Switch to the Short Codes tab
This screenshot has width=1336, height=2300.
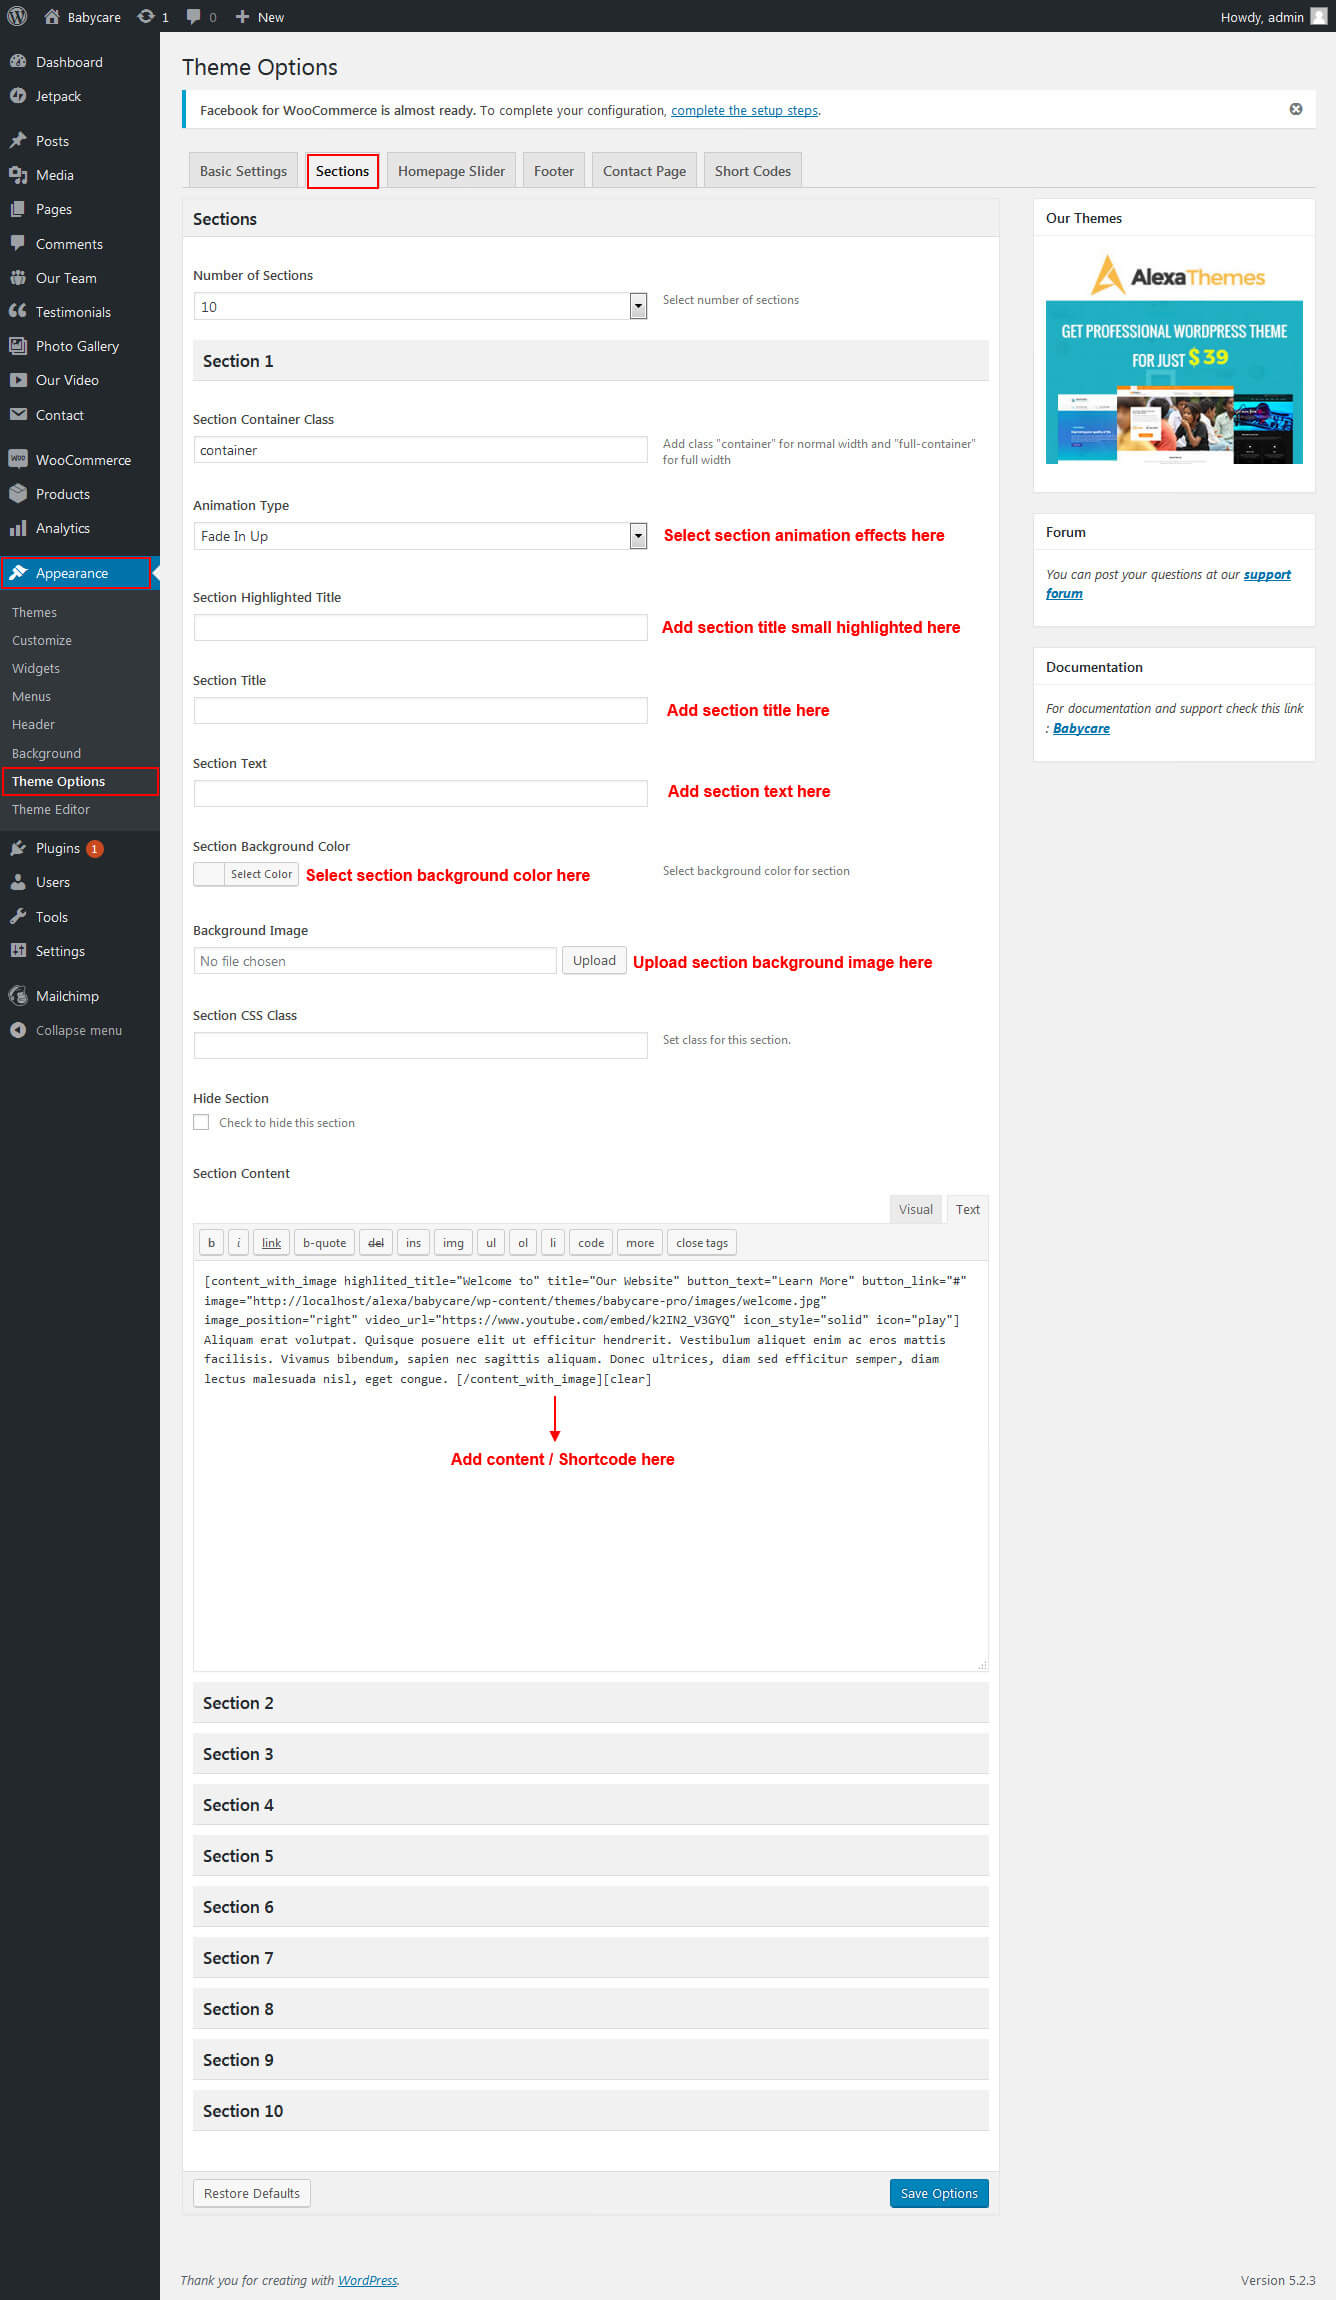tap(753, 170)
